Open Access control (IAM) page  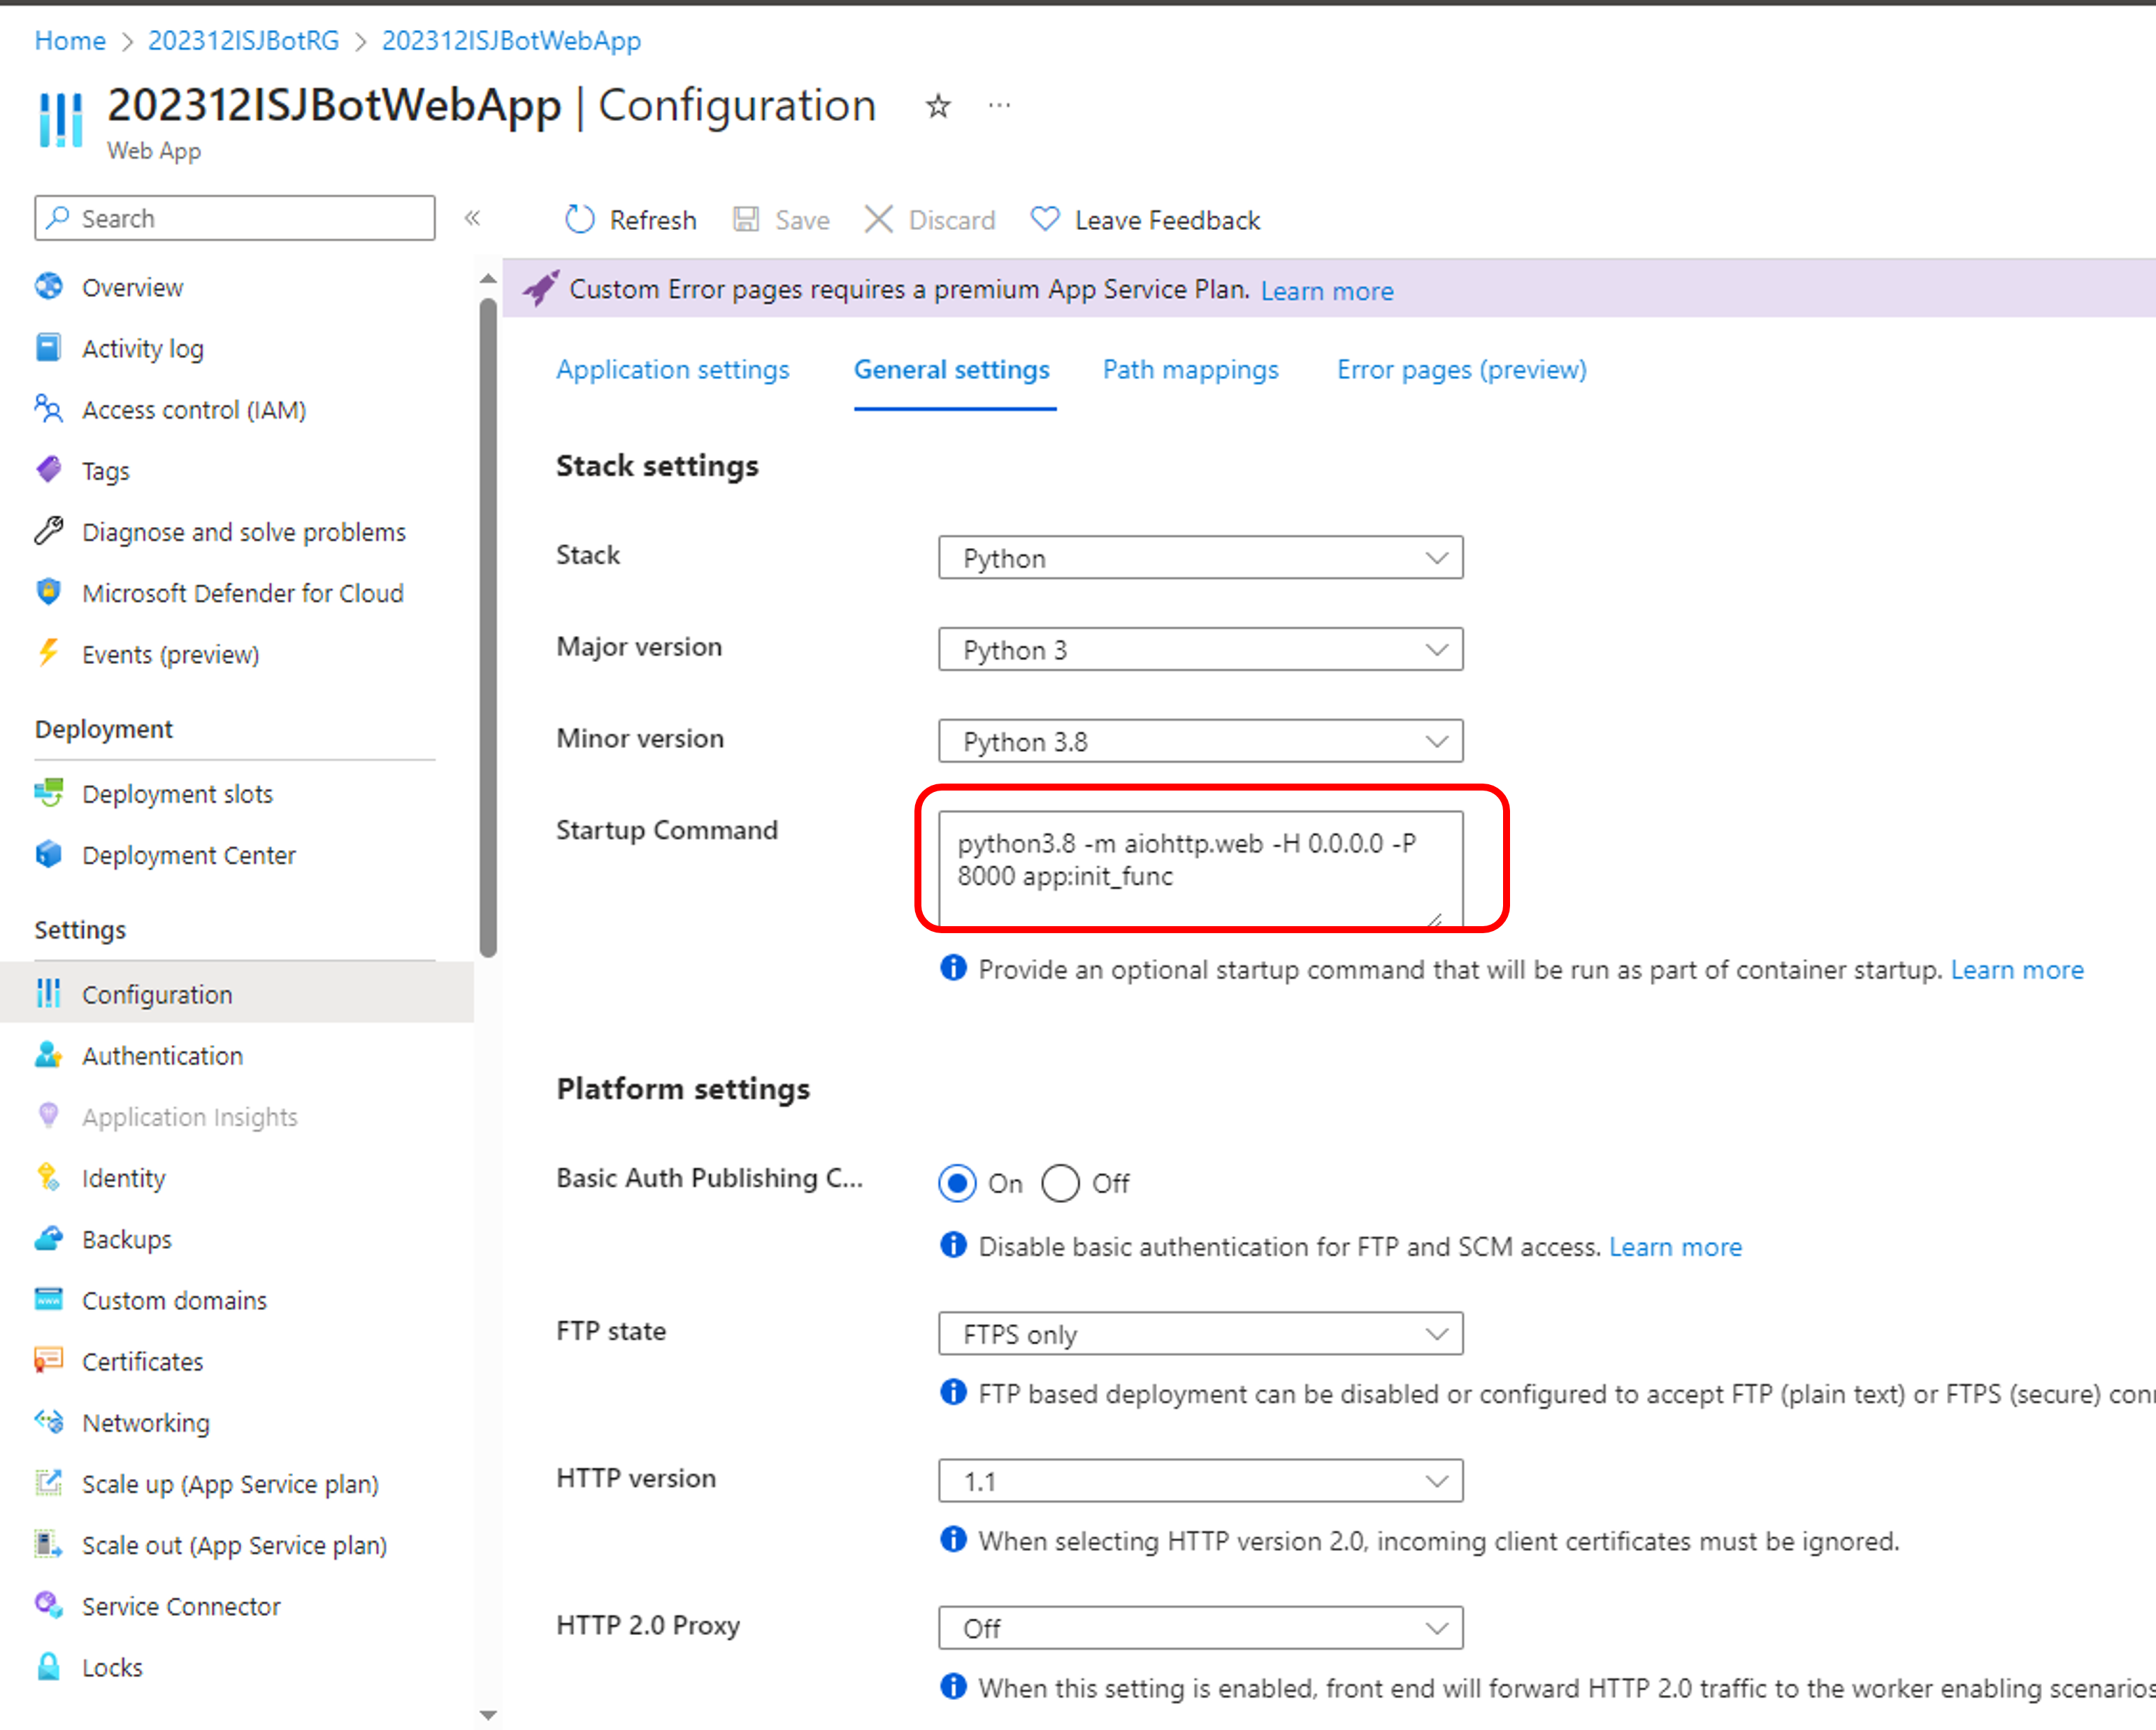tap(193, 410)
